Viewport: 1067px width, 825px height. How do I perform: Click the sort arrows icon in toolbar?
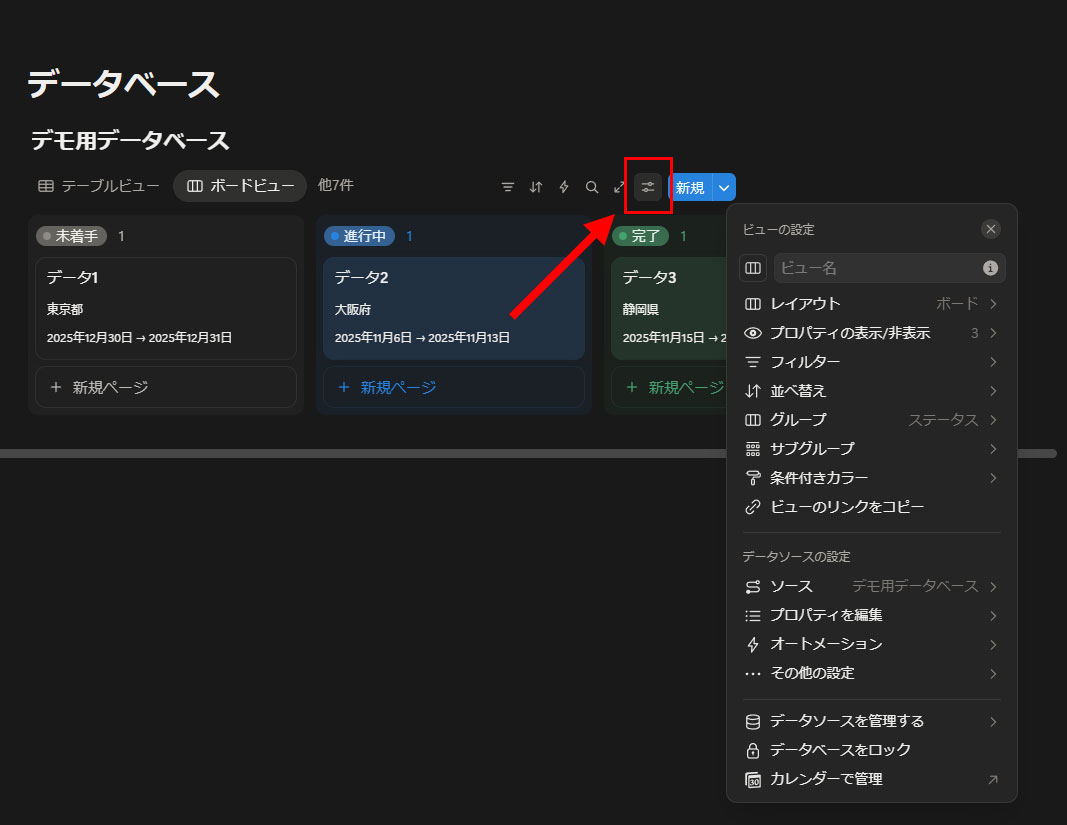click(x=536, y=187)
